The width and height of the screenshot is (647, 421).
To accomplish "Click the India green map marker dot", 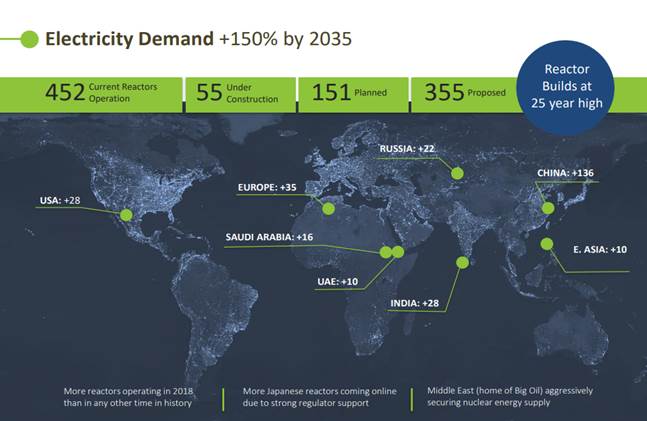I will [x=462, y=263].
